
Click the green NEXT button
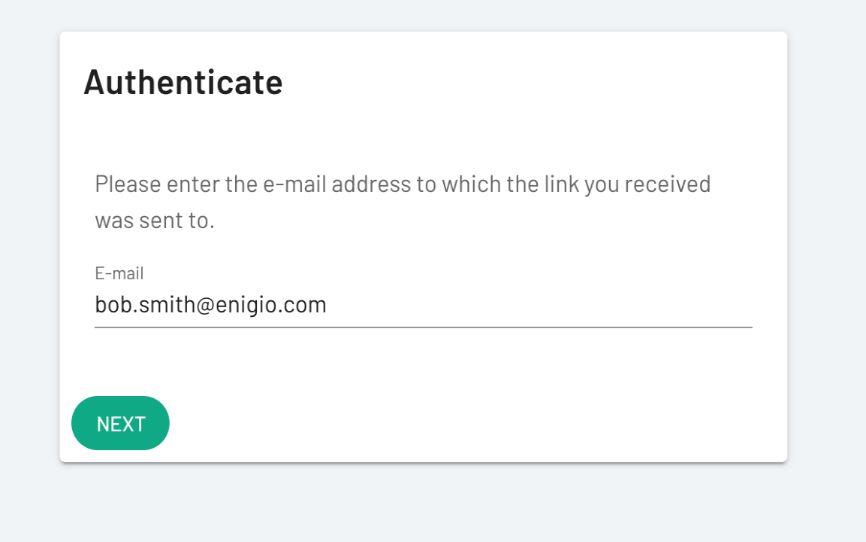pyautogui.click(x=120, y=423)
